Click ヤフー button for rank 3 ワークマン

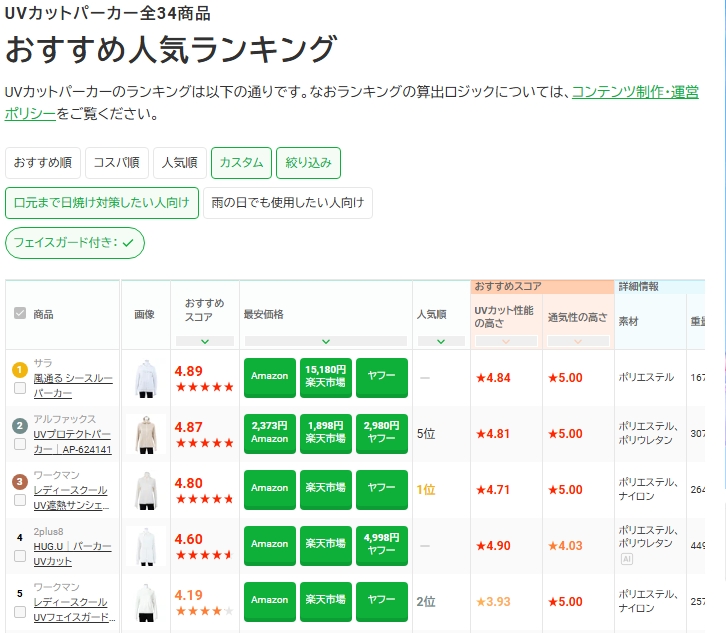(382, 489)
